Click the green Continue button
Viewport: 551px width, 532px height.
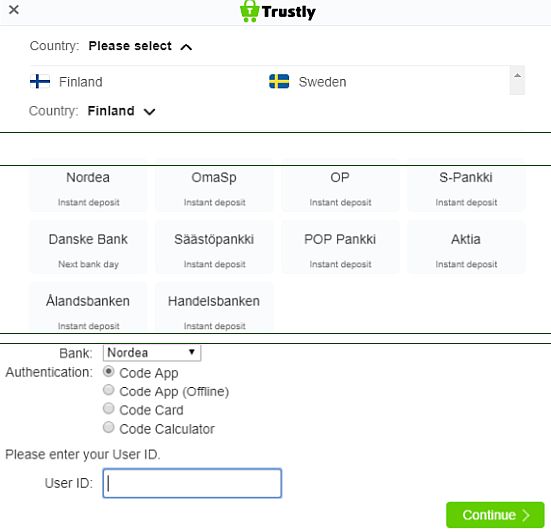(495, 515)
